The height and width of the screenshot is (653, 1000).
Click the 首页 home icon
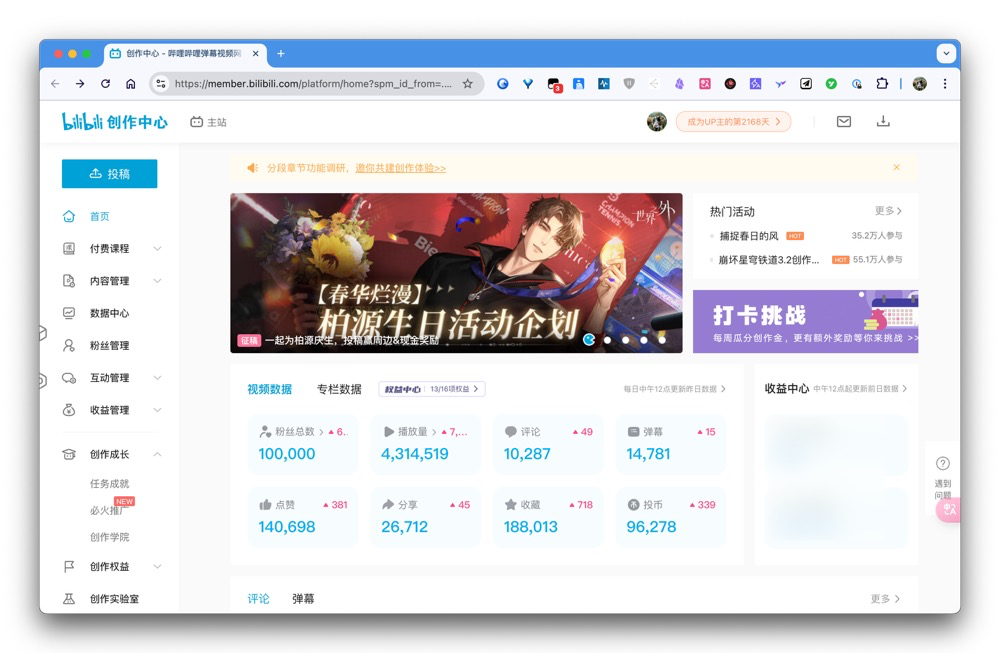(69, 216)
